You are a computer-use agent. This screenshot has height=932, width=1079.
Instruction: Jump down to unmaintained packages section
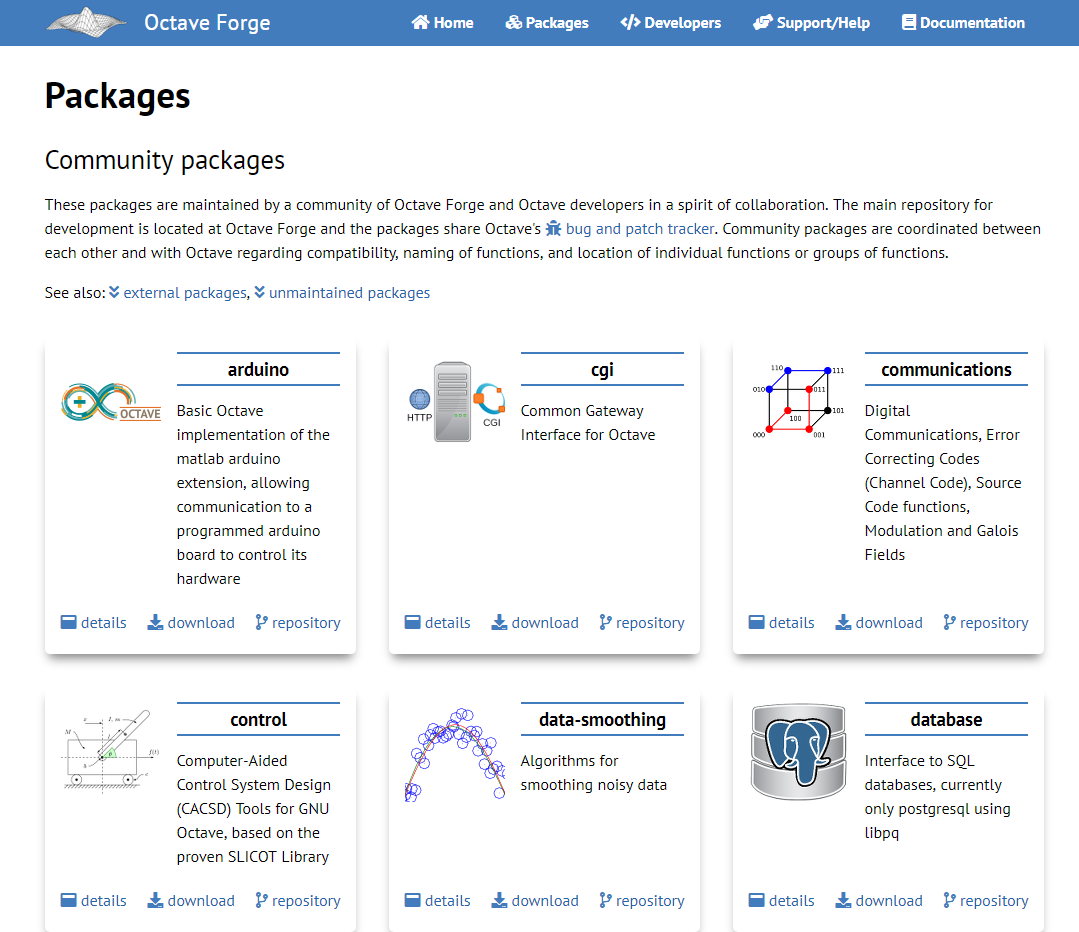coord(349,293)
